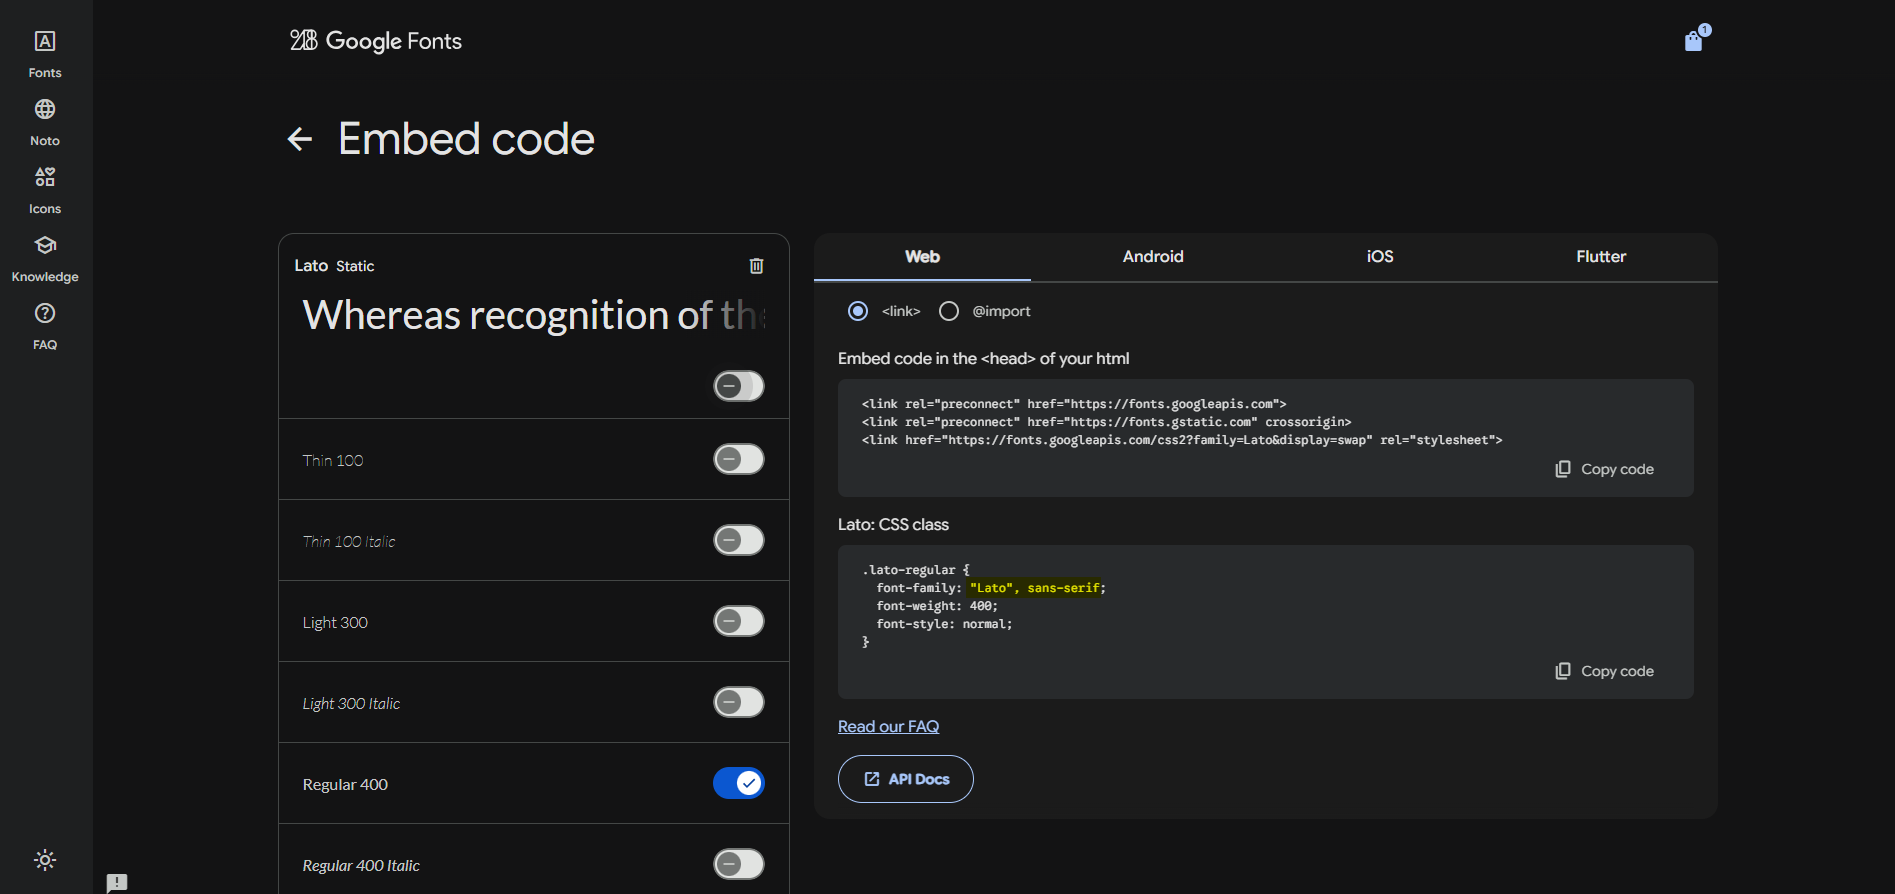
Task: Turn on Light 300 Italic toggle
Action: 739,703
